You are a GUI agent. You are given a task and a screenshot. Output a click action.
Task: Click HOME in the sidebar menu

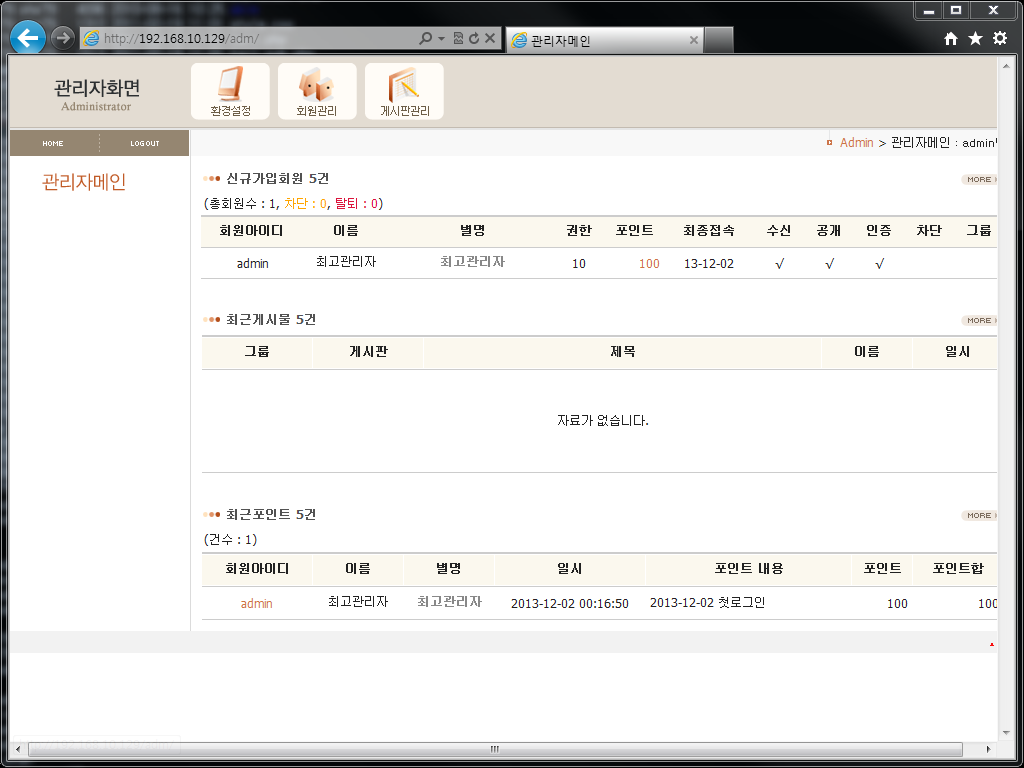tap(53, 143)
